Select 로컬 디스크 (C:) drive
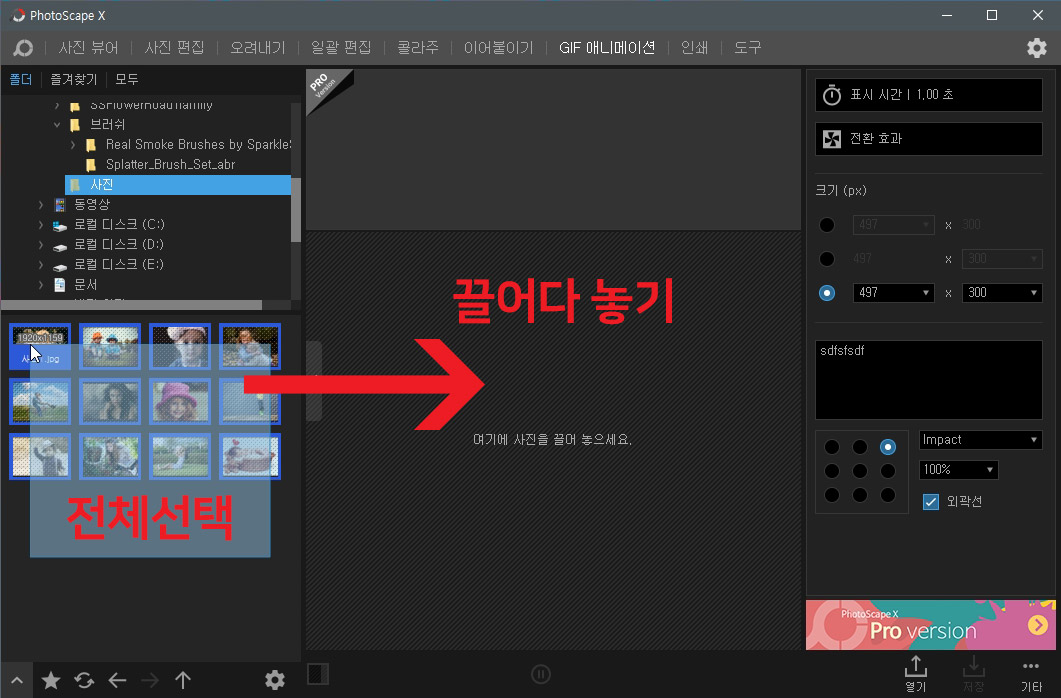The height and width of the screenshot is (698, 1061). (119, 225)
